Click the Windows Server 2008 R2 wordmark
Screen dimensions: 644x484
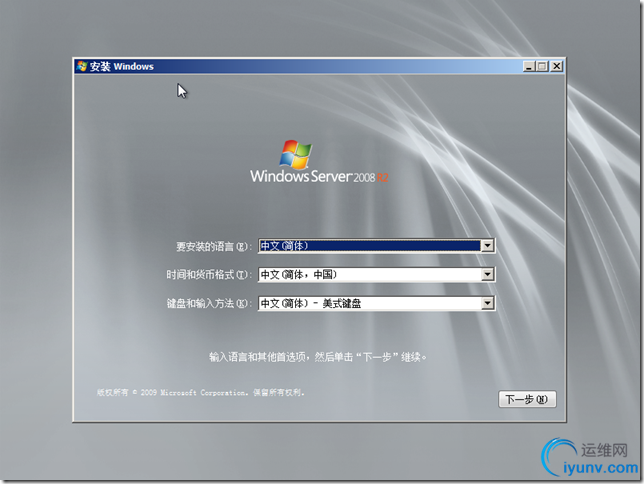(319, 176)
